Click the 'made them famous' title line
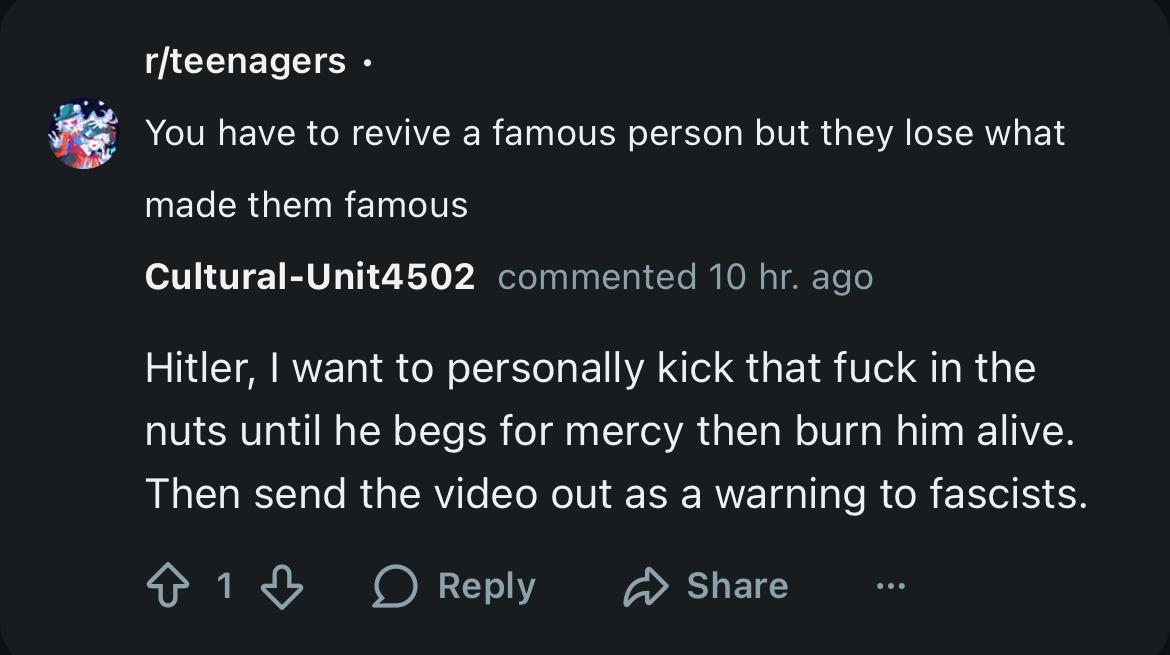Image resolution: width=1170 pixels, height=655 pixels. point(306,205)
